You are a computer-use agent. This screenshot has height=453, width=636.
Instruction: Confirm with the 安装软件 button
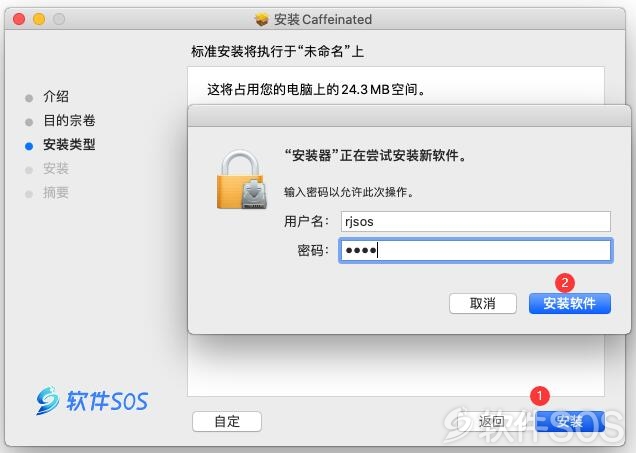(569, 303)
